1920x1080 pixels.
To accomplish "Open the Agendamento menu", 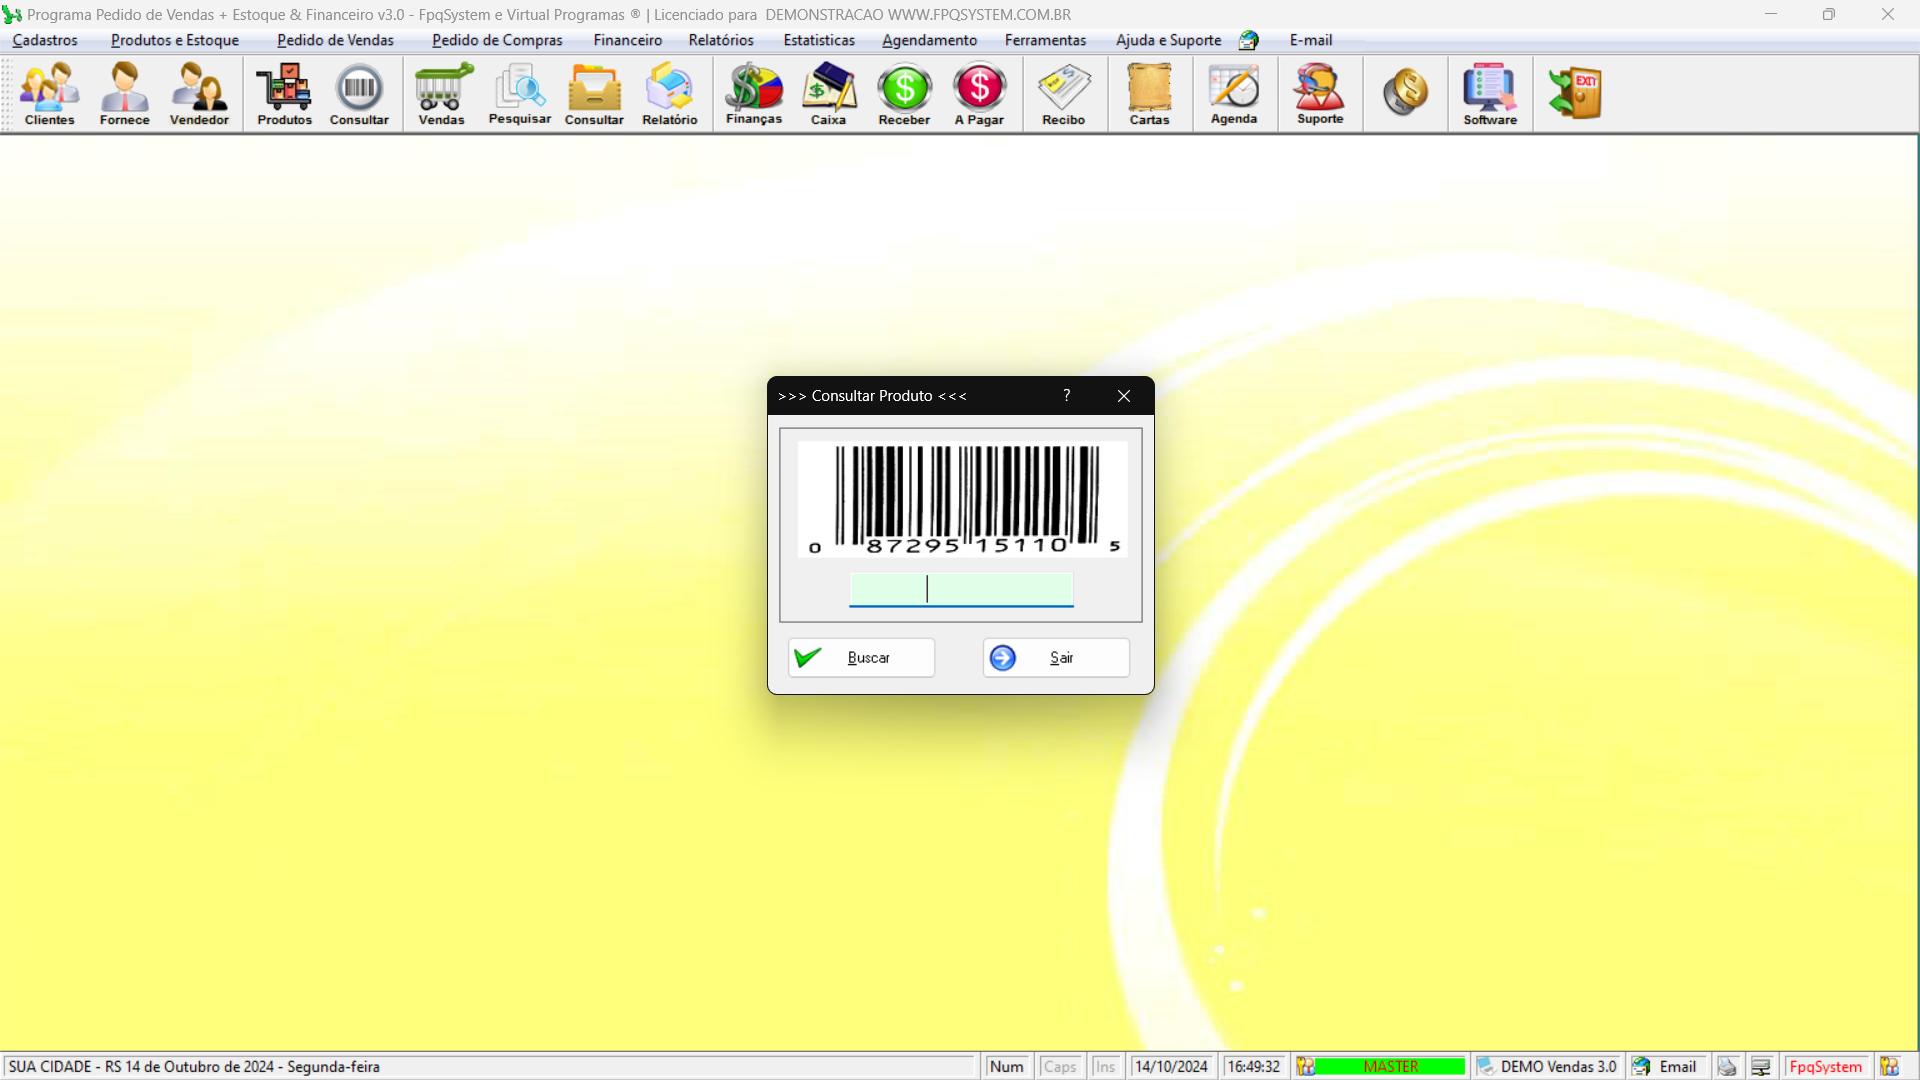I will (929, 40).
